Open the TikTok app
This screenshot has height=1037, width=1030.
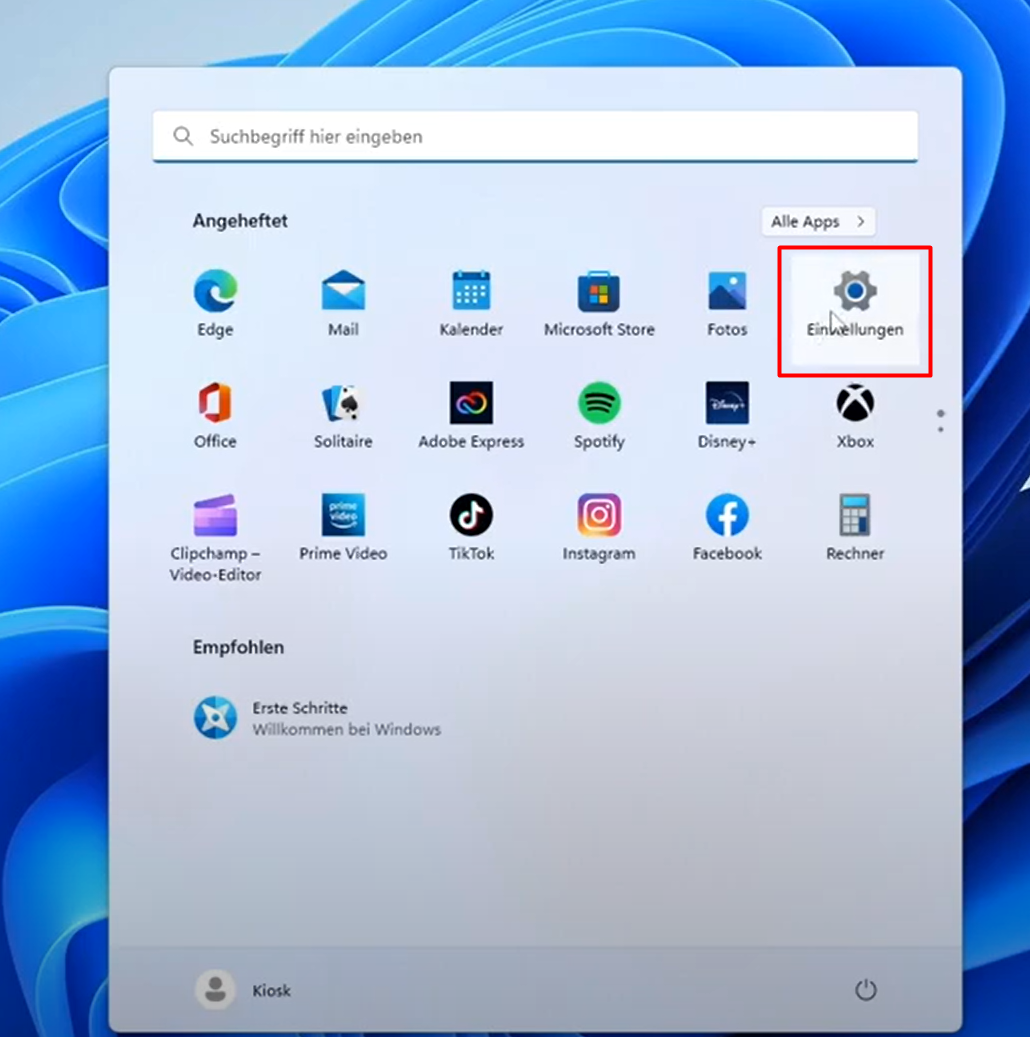coord(471,527)
